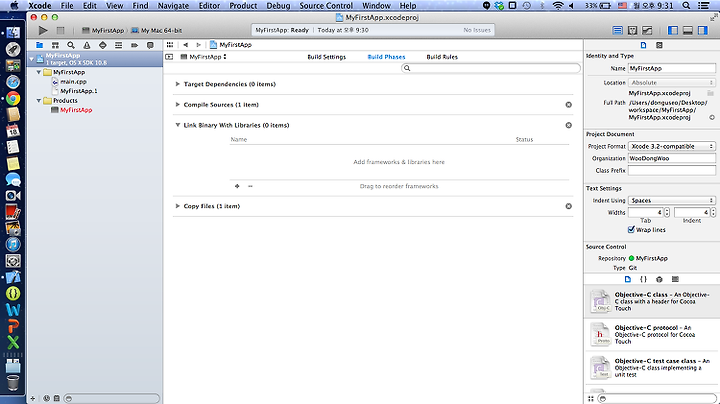Select the Assistant editor icon

(x=632, y=30)
